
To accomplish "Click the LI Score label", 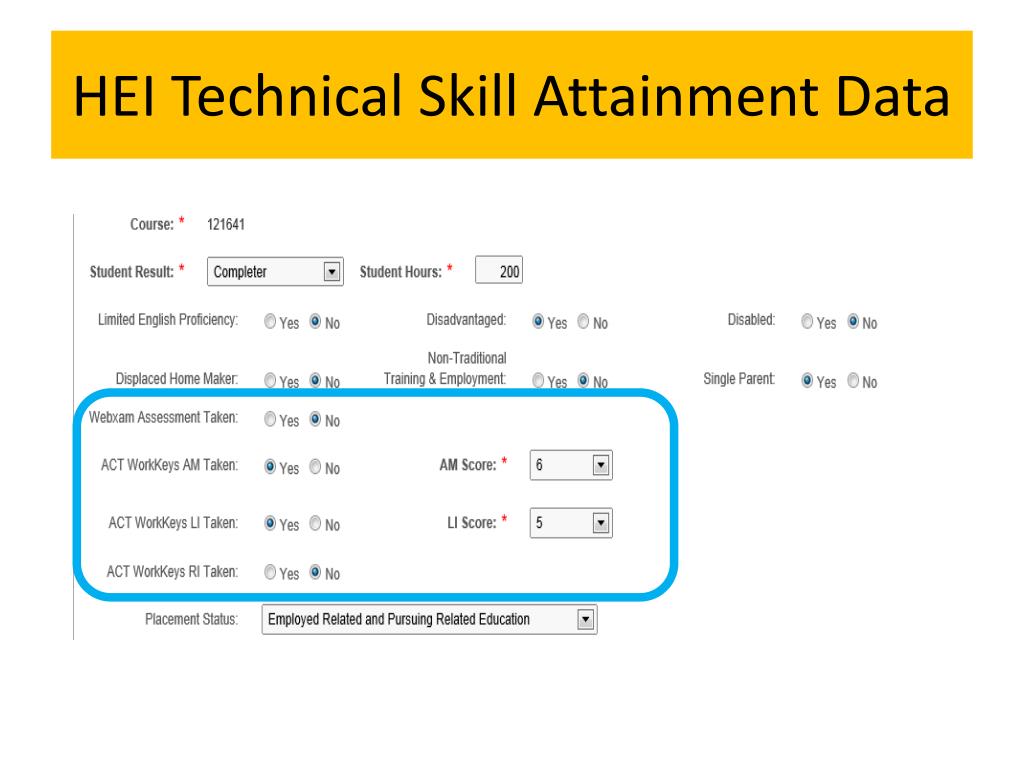I will tap(472, 522).
